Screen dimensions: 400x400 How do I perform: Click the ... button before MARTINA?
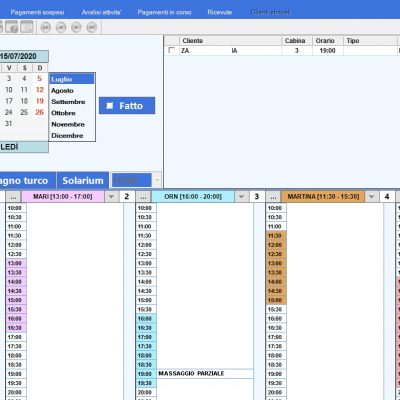[273, 197]
